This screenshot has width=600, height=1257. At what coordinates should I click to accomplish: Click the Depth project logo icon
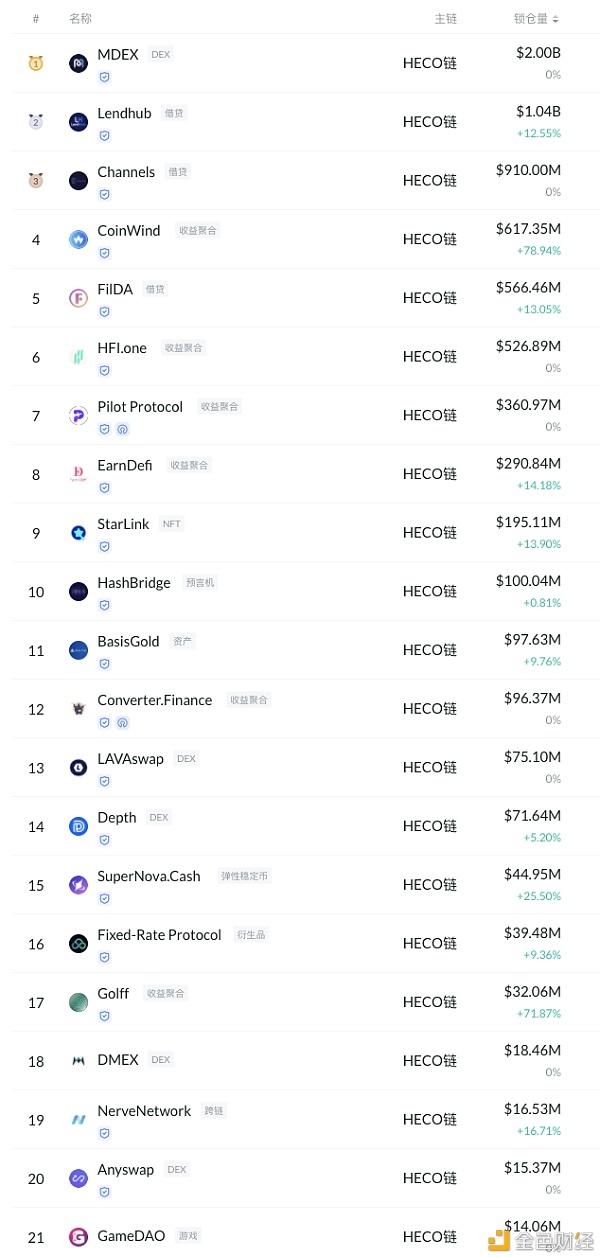coord(78,826)
